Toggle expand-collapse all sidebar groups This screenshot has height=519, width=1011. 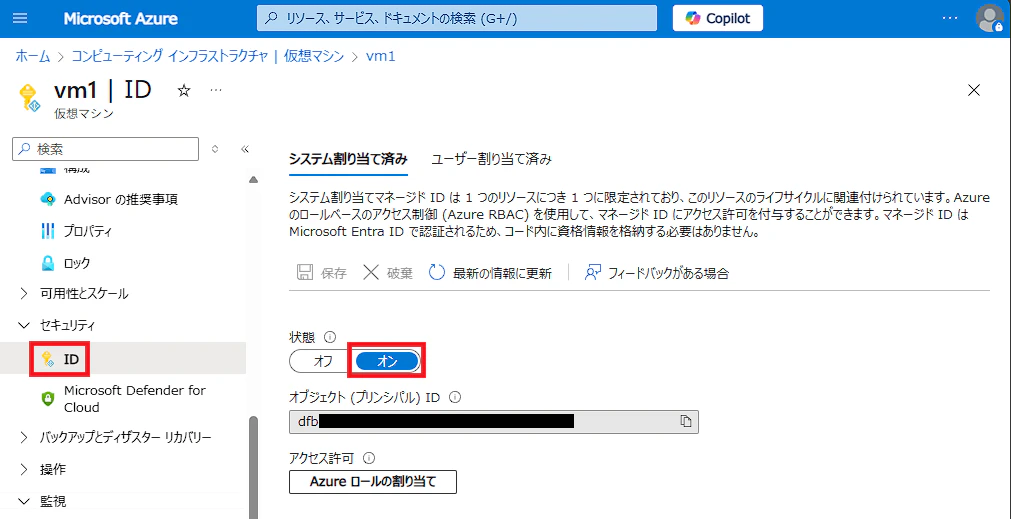coord(215,149)
